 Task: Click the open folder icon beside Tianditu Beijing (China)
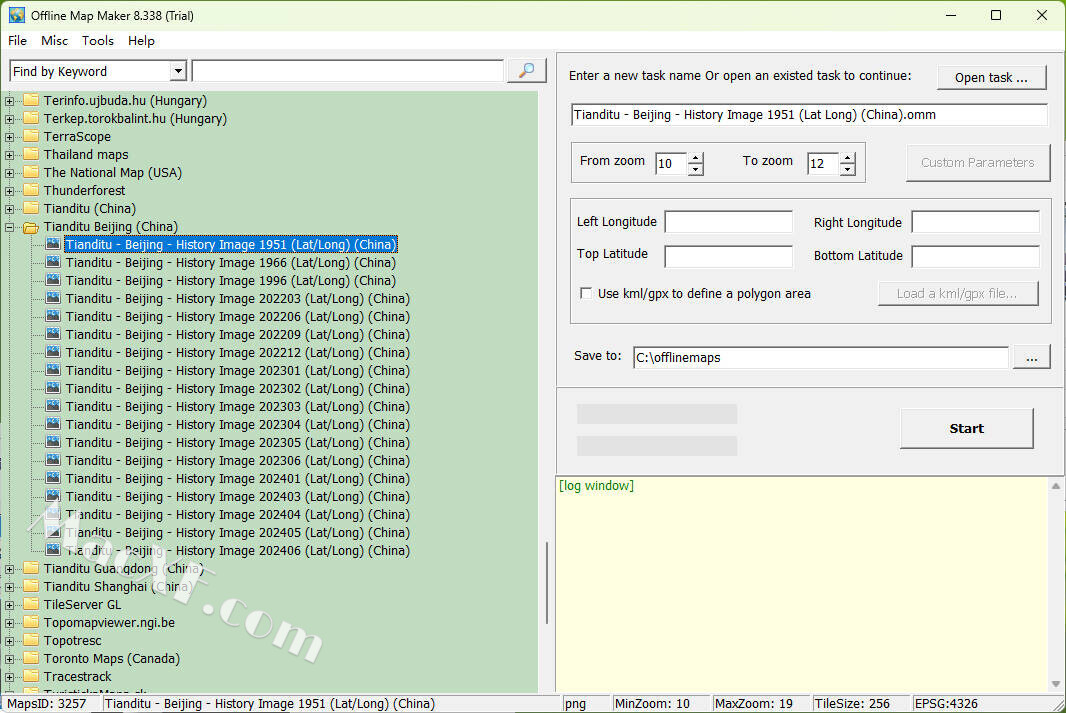[x=31, y=227]
